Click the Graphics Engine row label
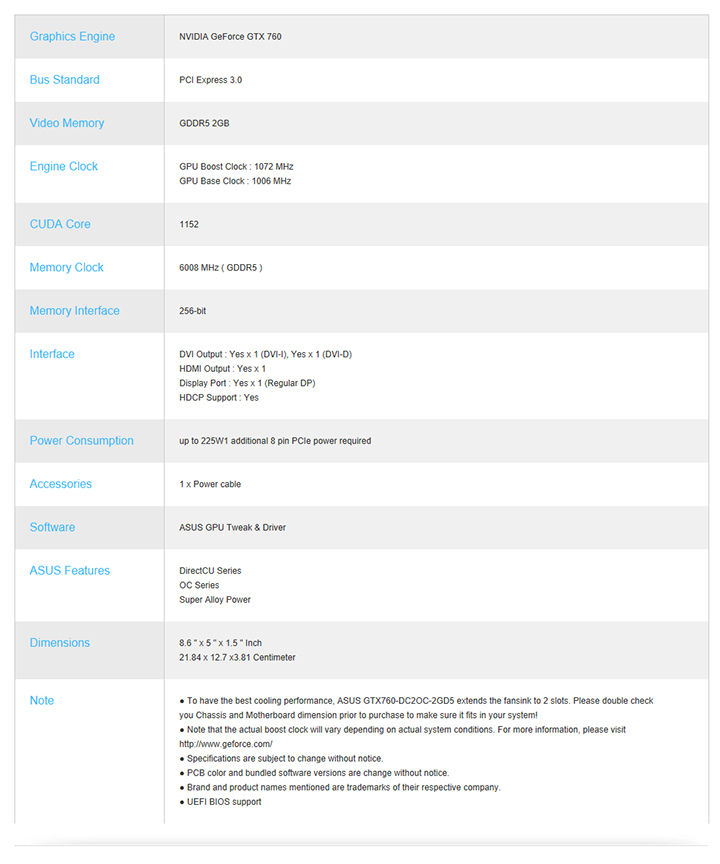Screen dimensions: 720x864 point(72,37)
